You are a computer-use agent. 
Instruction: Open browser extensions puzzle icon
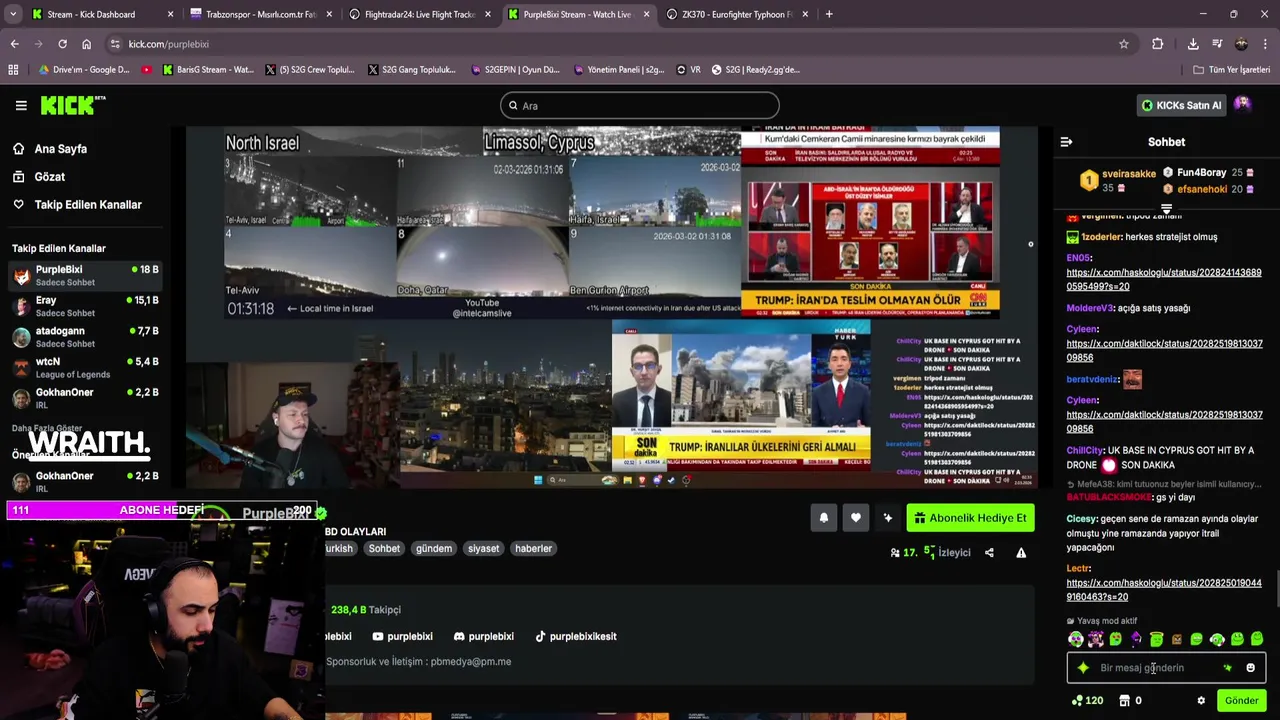click(1158, 44)
